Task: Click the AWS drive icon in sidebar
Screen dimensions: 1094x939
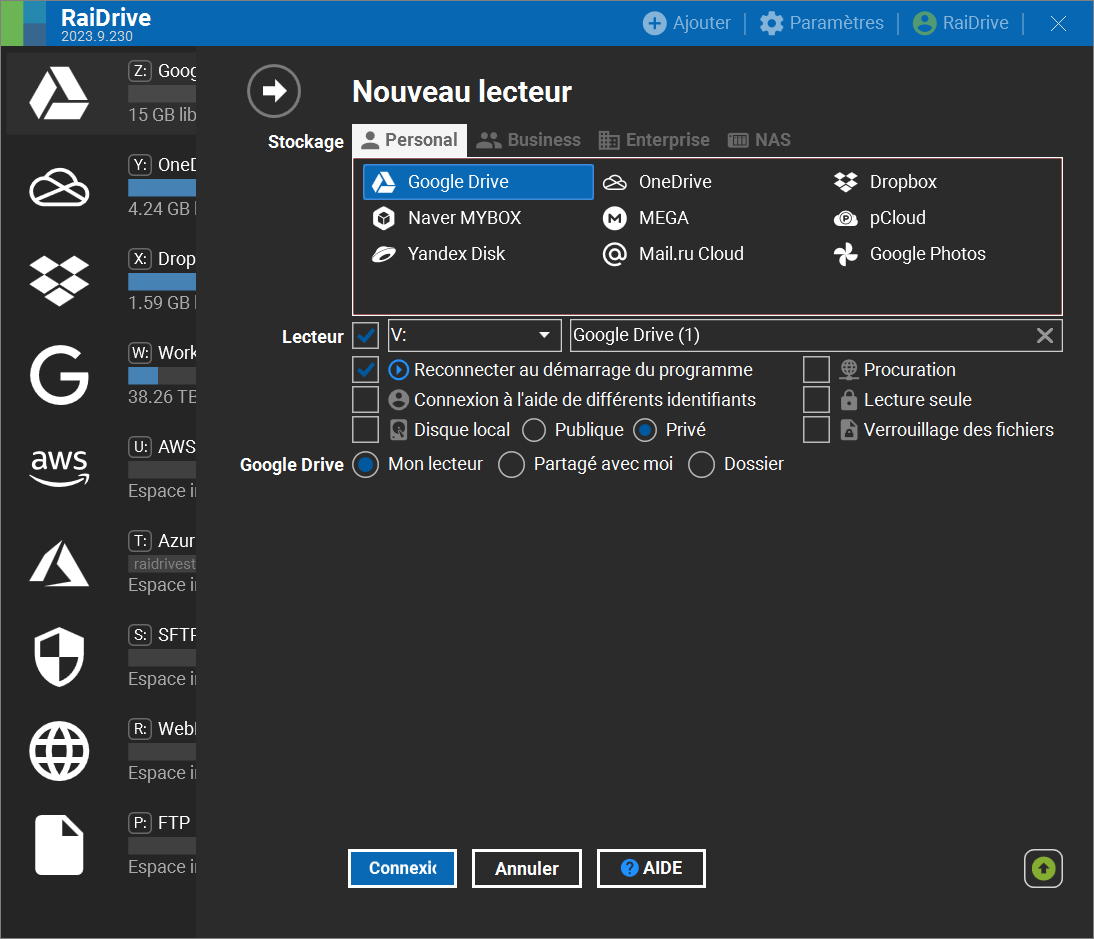Action: click(x=59, y=468)
